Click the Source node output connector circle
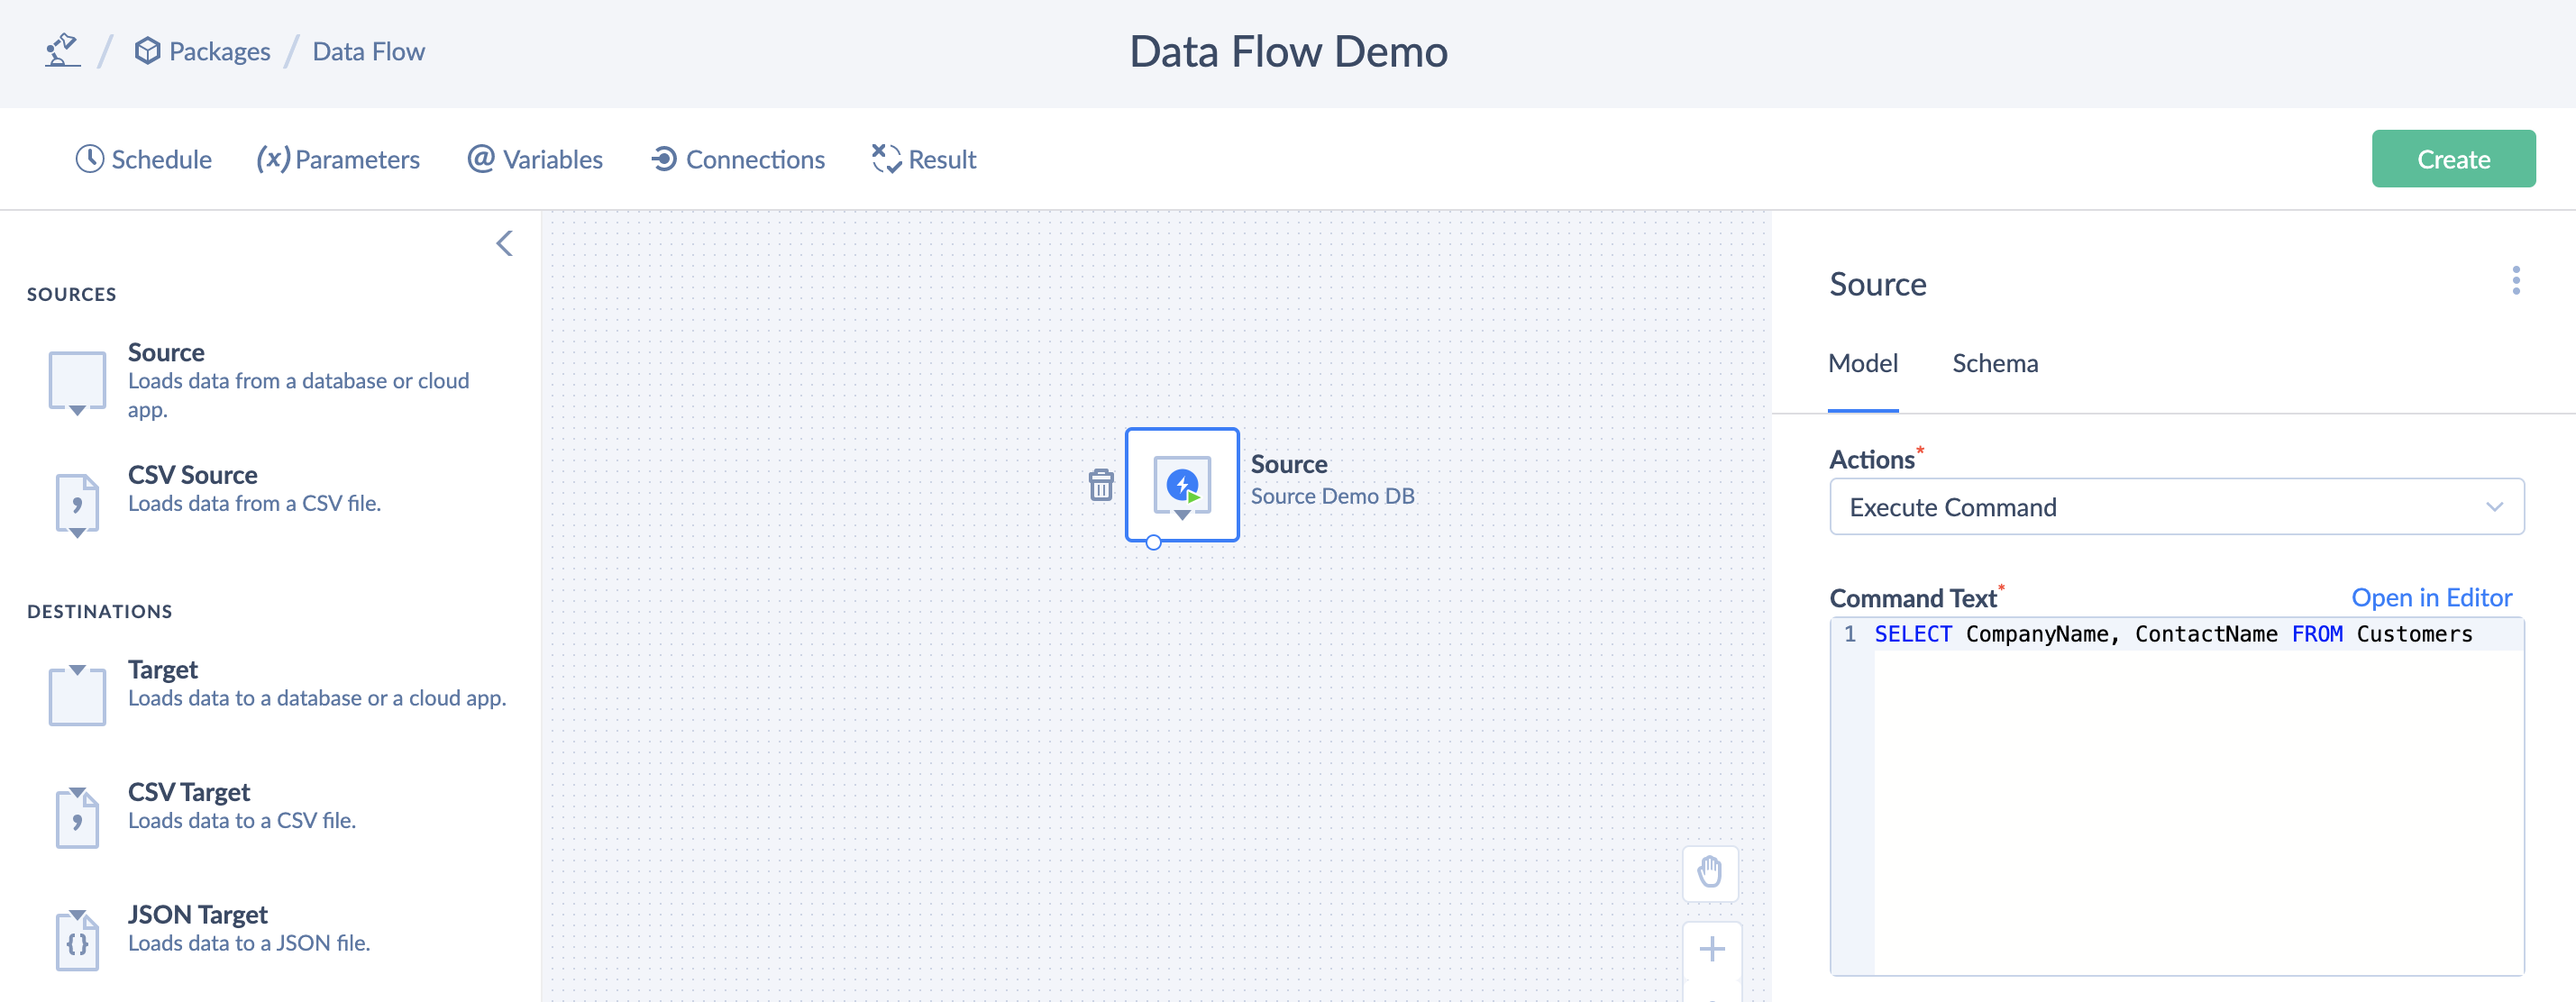The height and width of the screenshot is (1002, 2576). 1153,542
